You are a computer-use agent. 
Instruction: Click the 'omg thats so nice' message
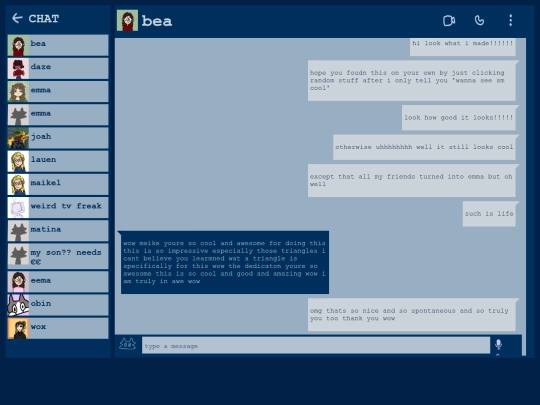click(x=412, y=315)
